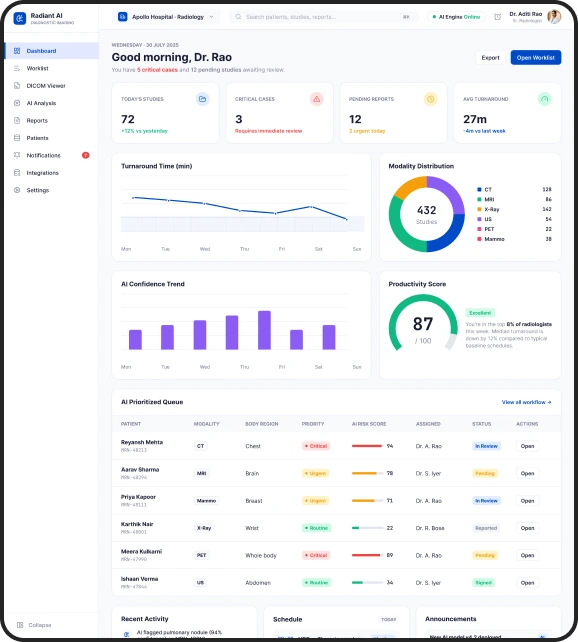
Task: Click the DICOM Viewer sidebar icon
Action: tap(17, 86)
